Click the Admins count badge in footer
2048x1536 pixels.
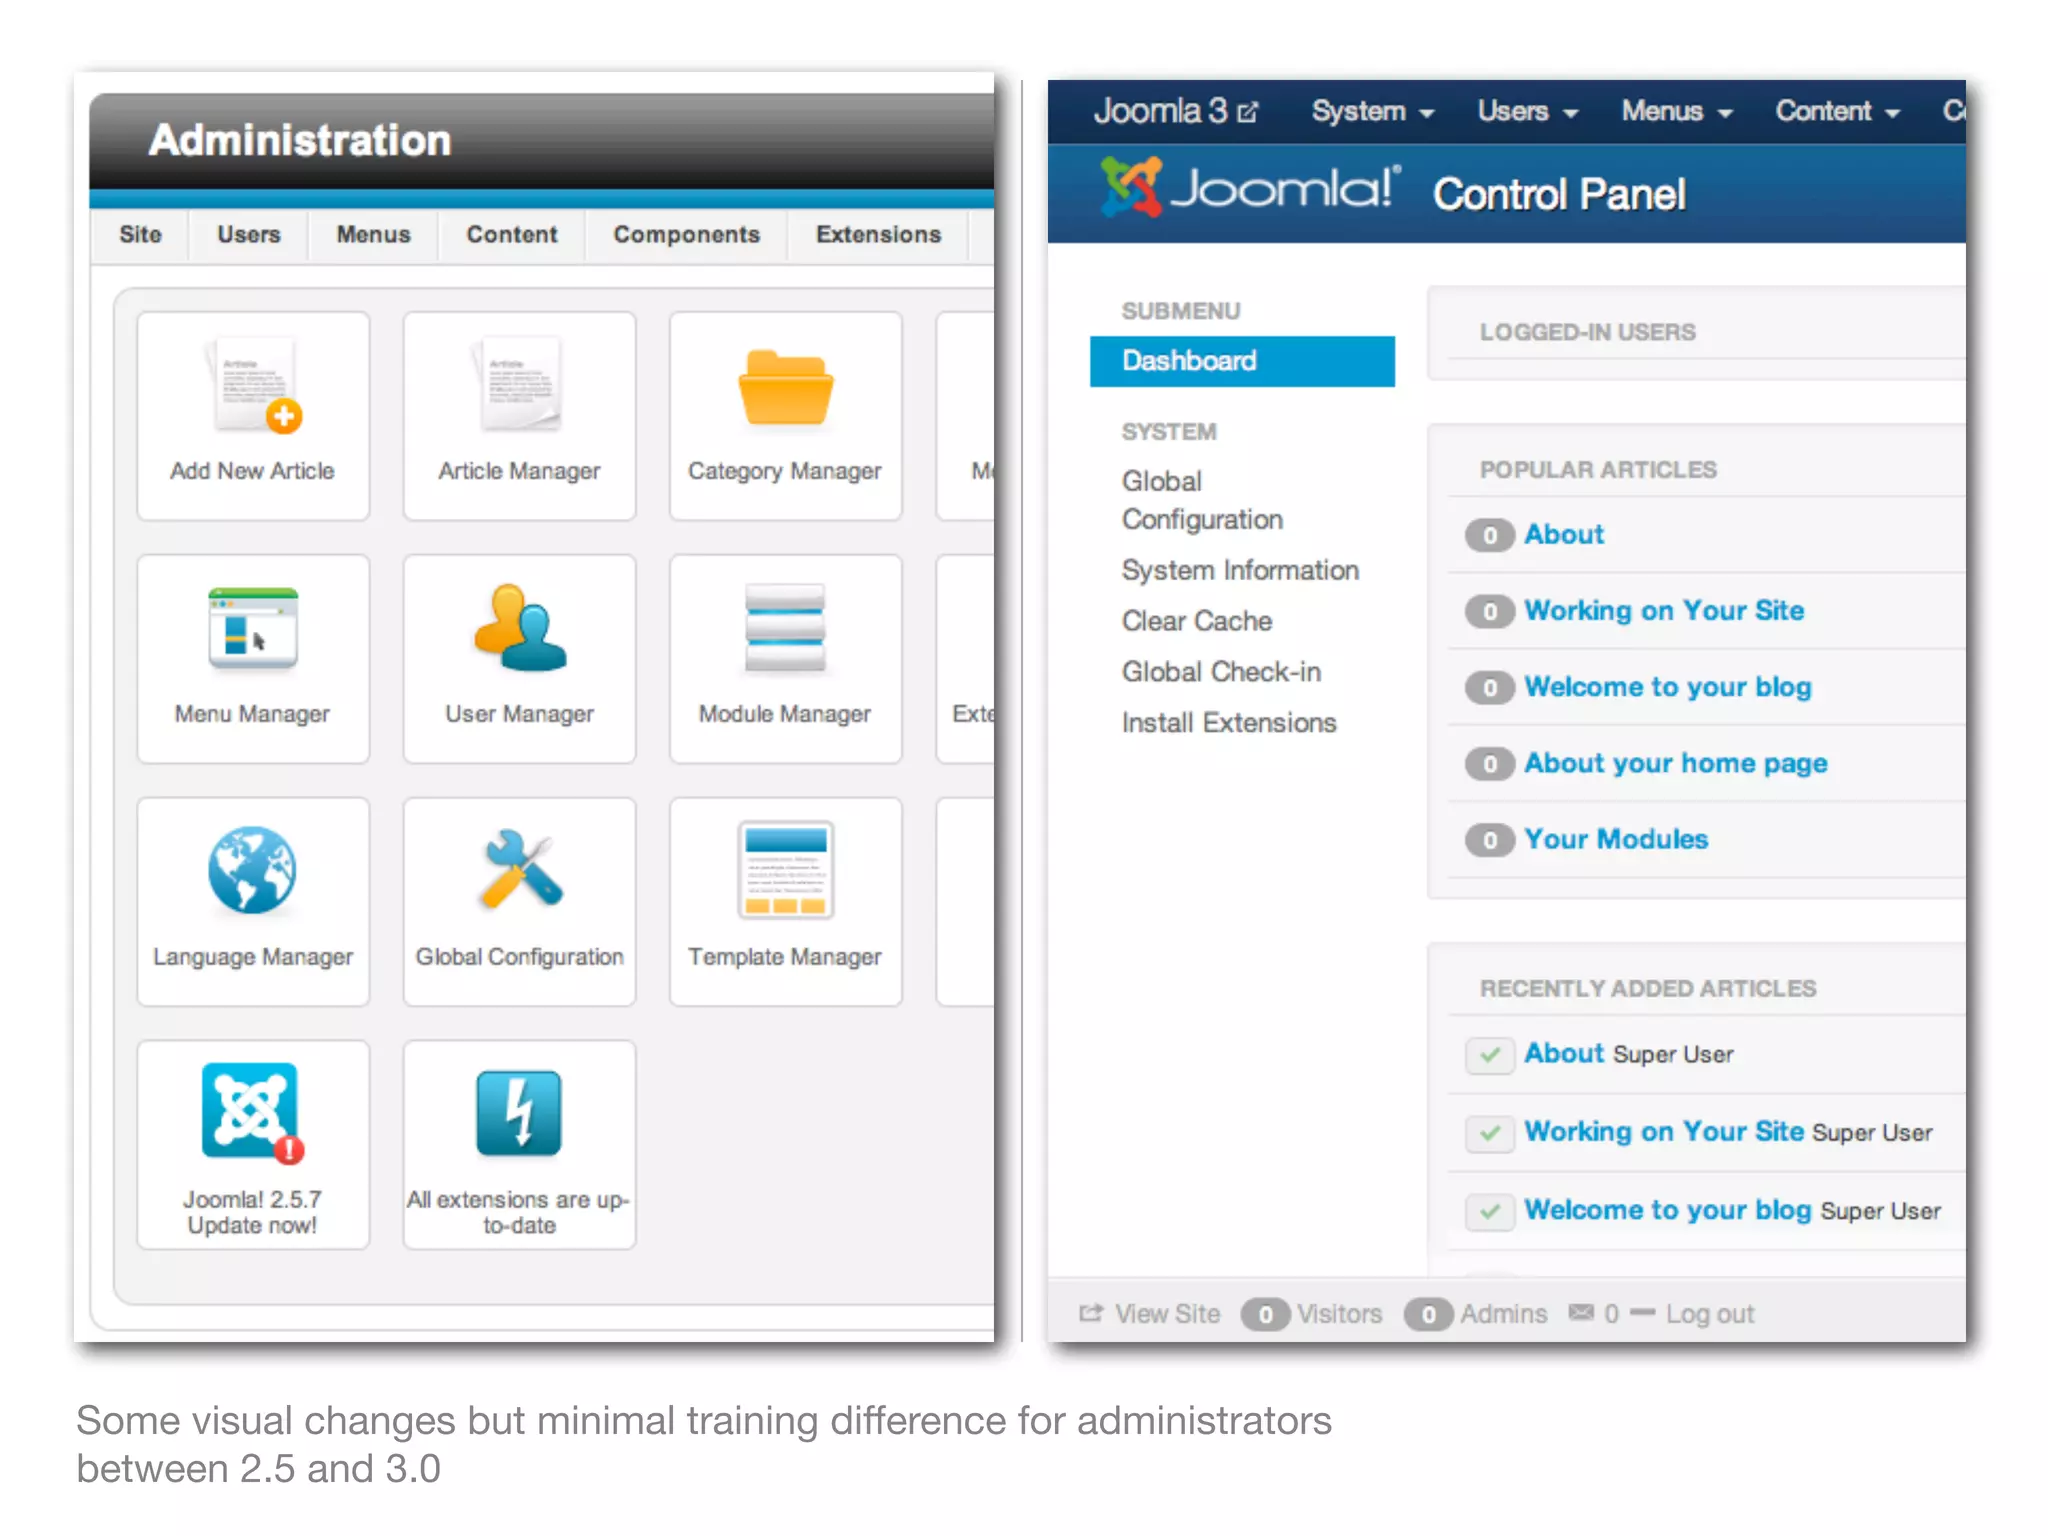(1428, 1314)
